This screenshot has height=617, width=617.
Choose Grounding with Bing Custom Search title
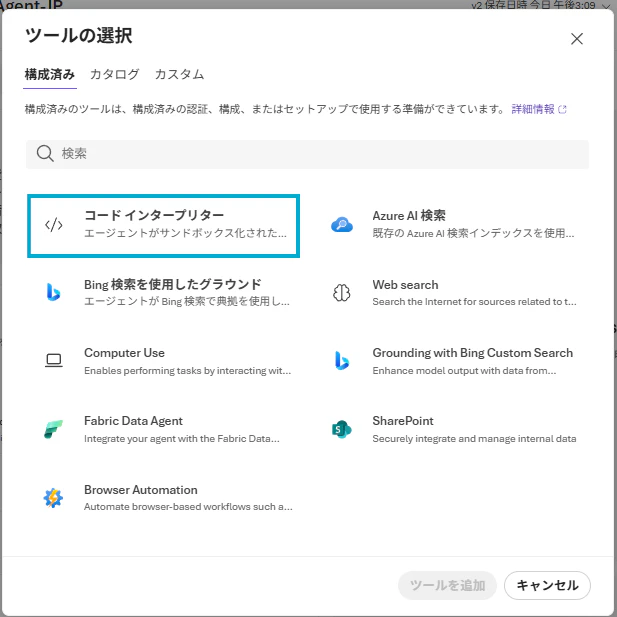pyautogui.click(x=473, y=353)
